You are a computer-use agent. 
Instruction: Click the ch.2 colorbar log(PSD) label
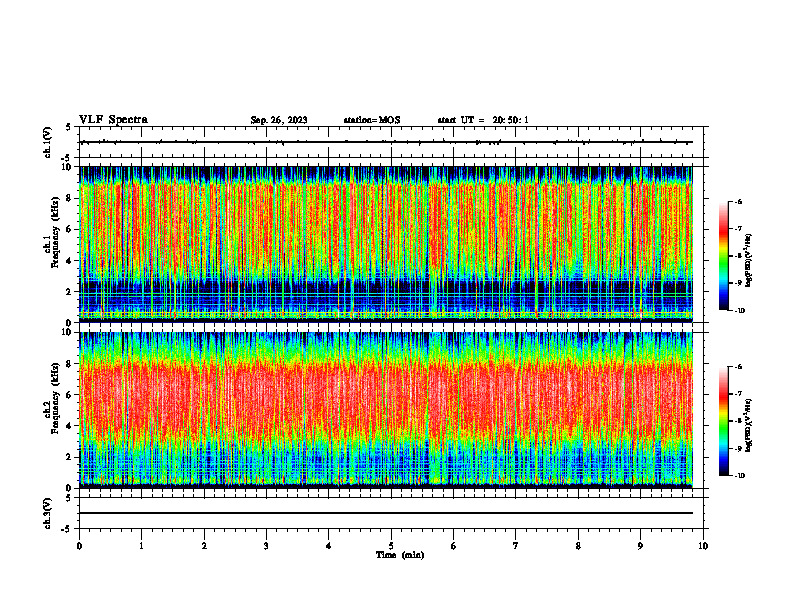749,425
